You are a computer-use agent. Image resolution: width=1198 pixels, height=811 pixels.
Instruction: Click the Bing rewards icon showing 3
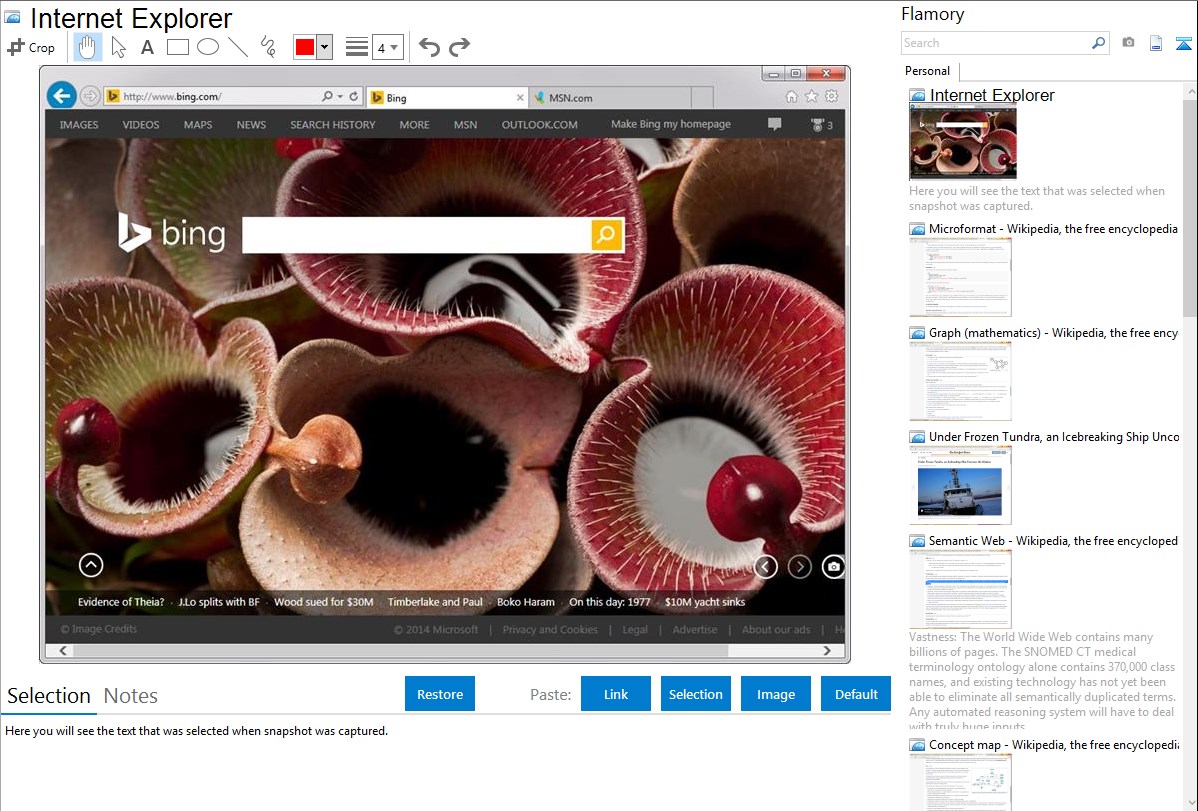(821, 125)
